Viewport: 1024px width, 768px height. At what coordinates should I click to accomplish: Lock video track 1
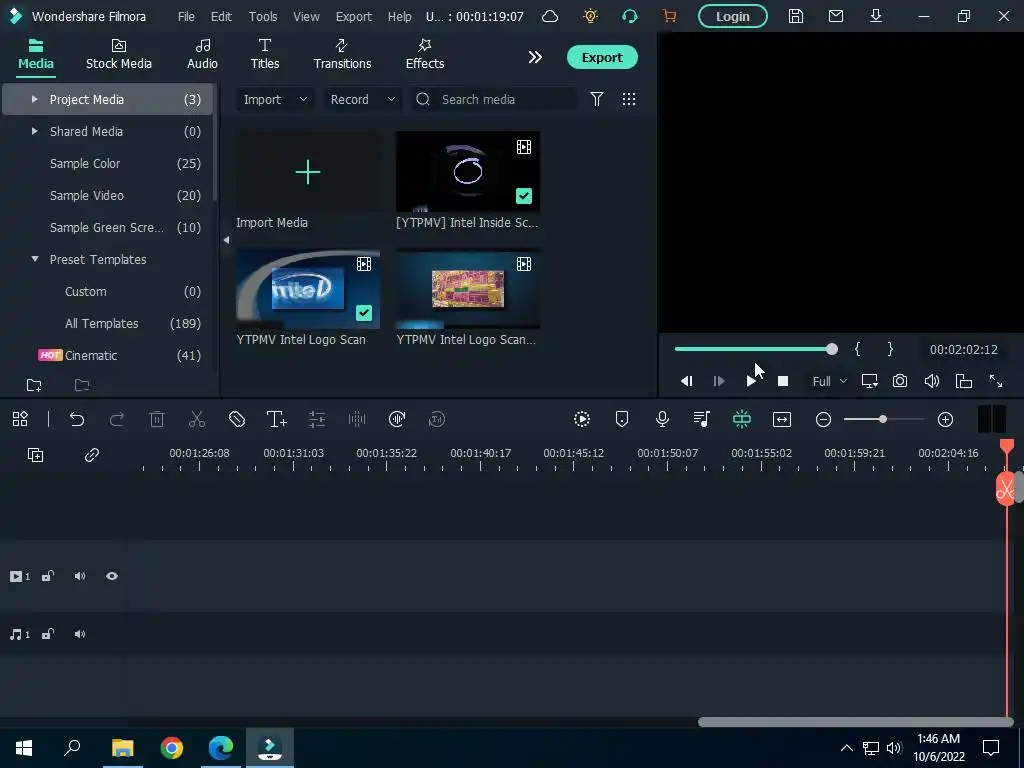(x=48, y=576)
